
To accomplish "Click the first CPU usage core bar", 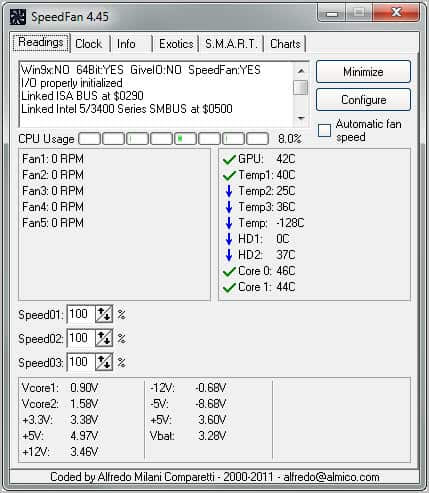I will (89, 138).
